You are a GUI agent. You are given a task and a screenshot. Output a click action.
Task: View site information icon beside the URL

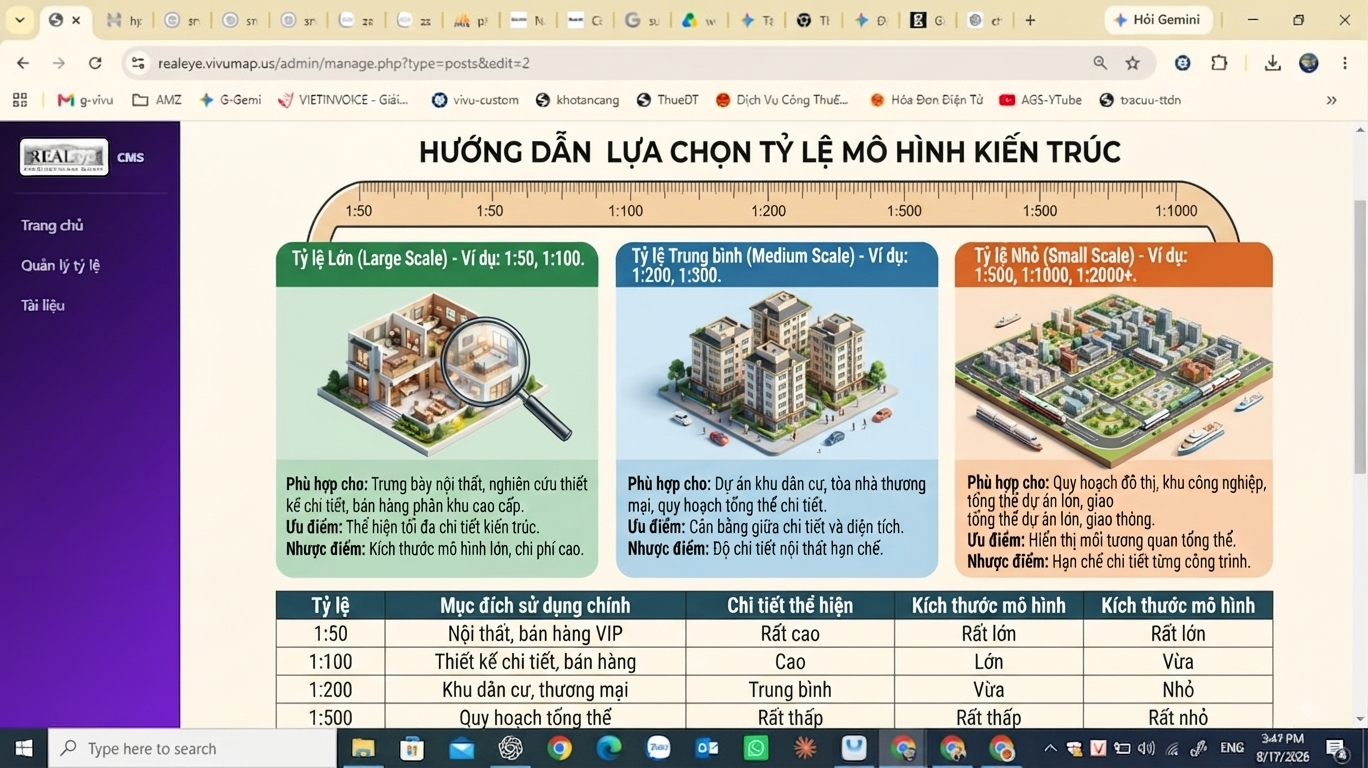pyautogui.click(x=138, y=63)
